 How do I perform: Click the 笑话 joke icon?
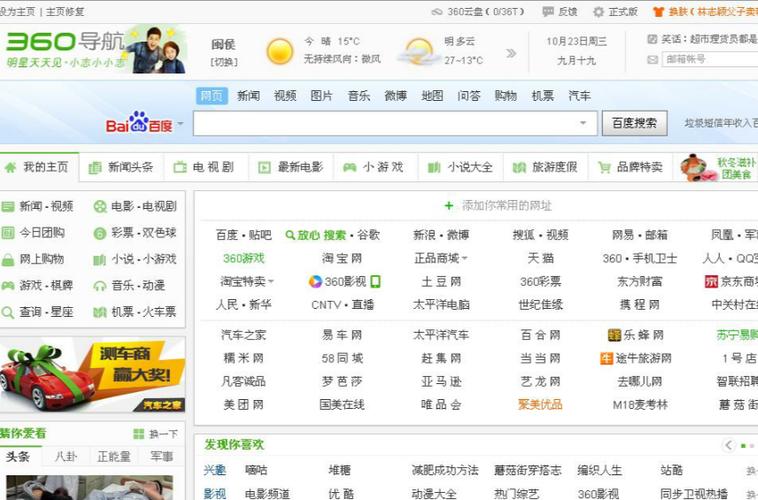pos(652,39)
